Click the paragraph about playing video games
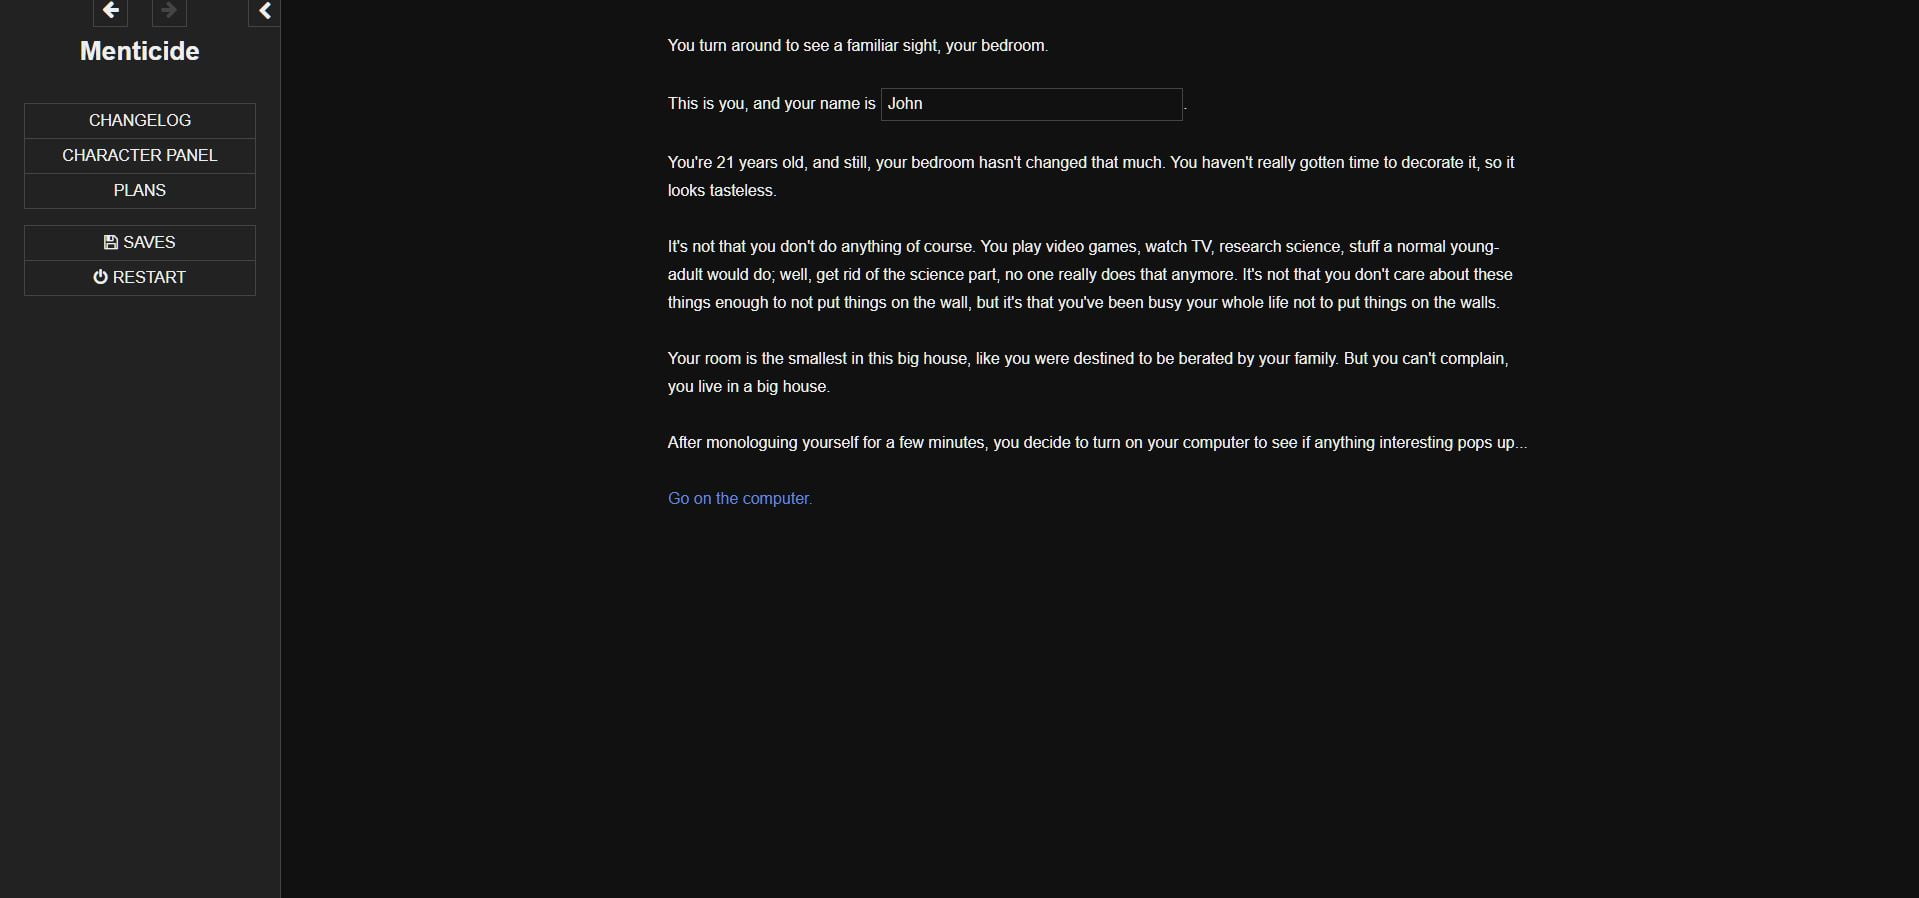1919x898 pixels. click(x=1090, y=275)
